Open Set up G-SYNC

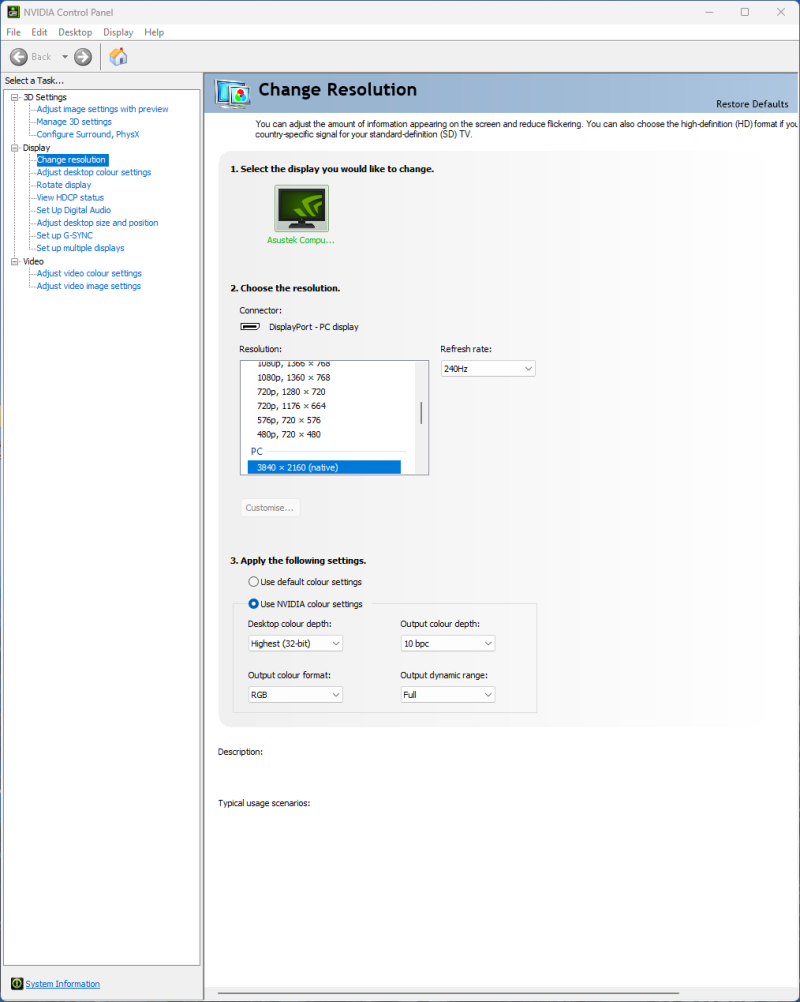(x=65, y=235)
